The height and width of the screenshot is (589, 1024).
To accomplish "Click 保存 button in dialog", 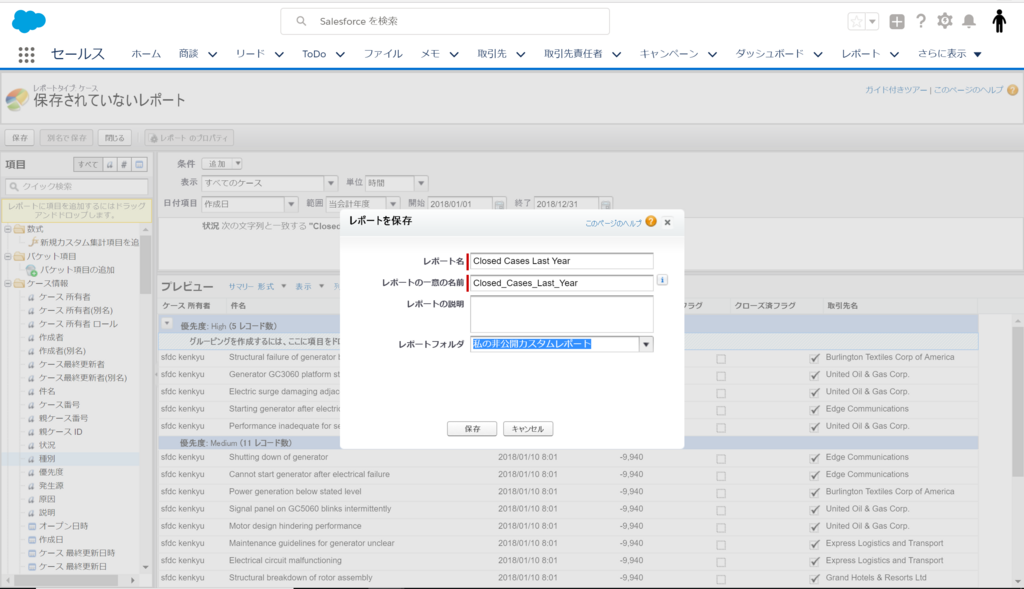I will (472, 429).
